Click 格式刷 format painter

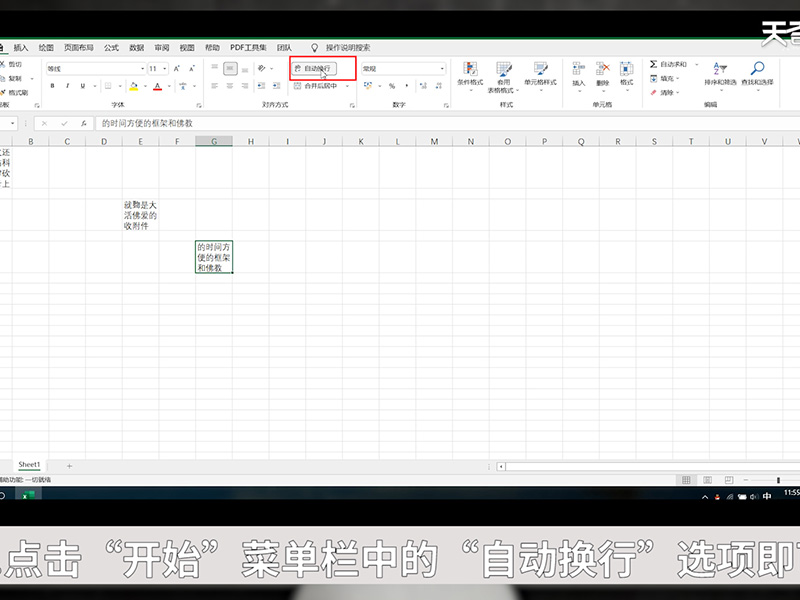[x=14, y=93]
